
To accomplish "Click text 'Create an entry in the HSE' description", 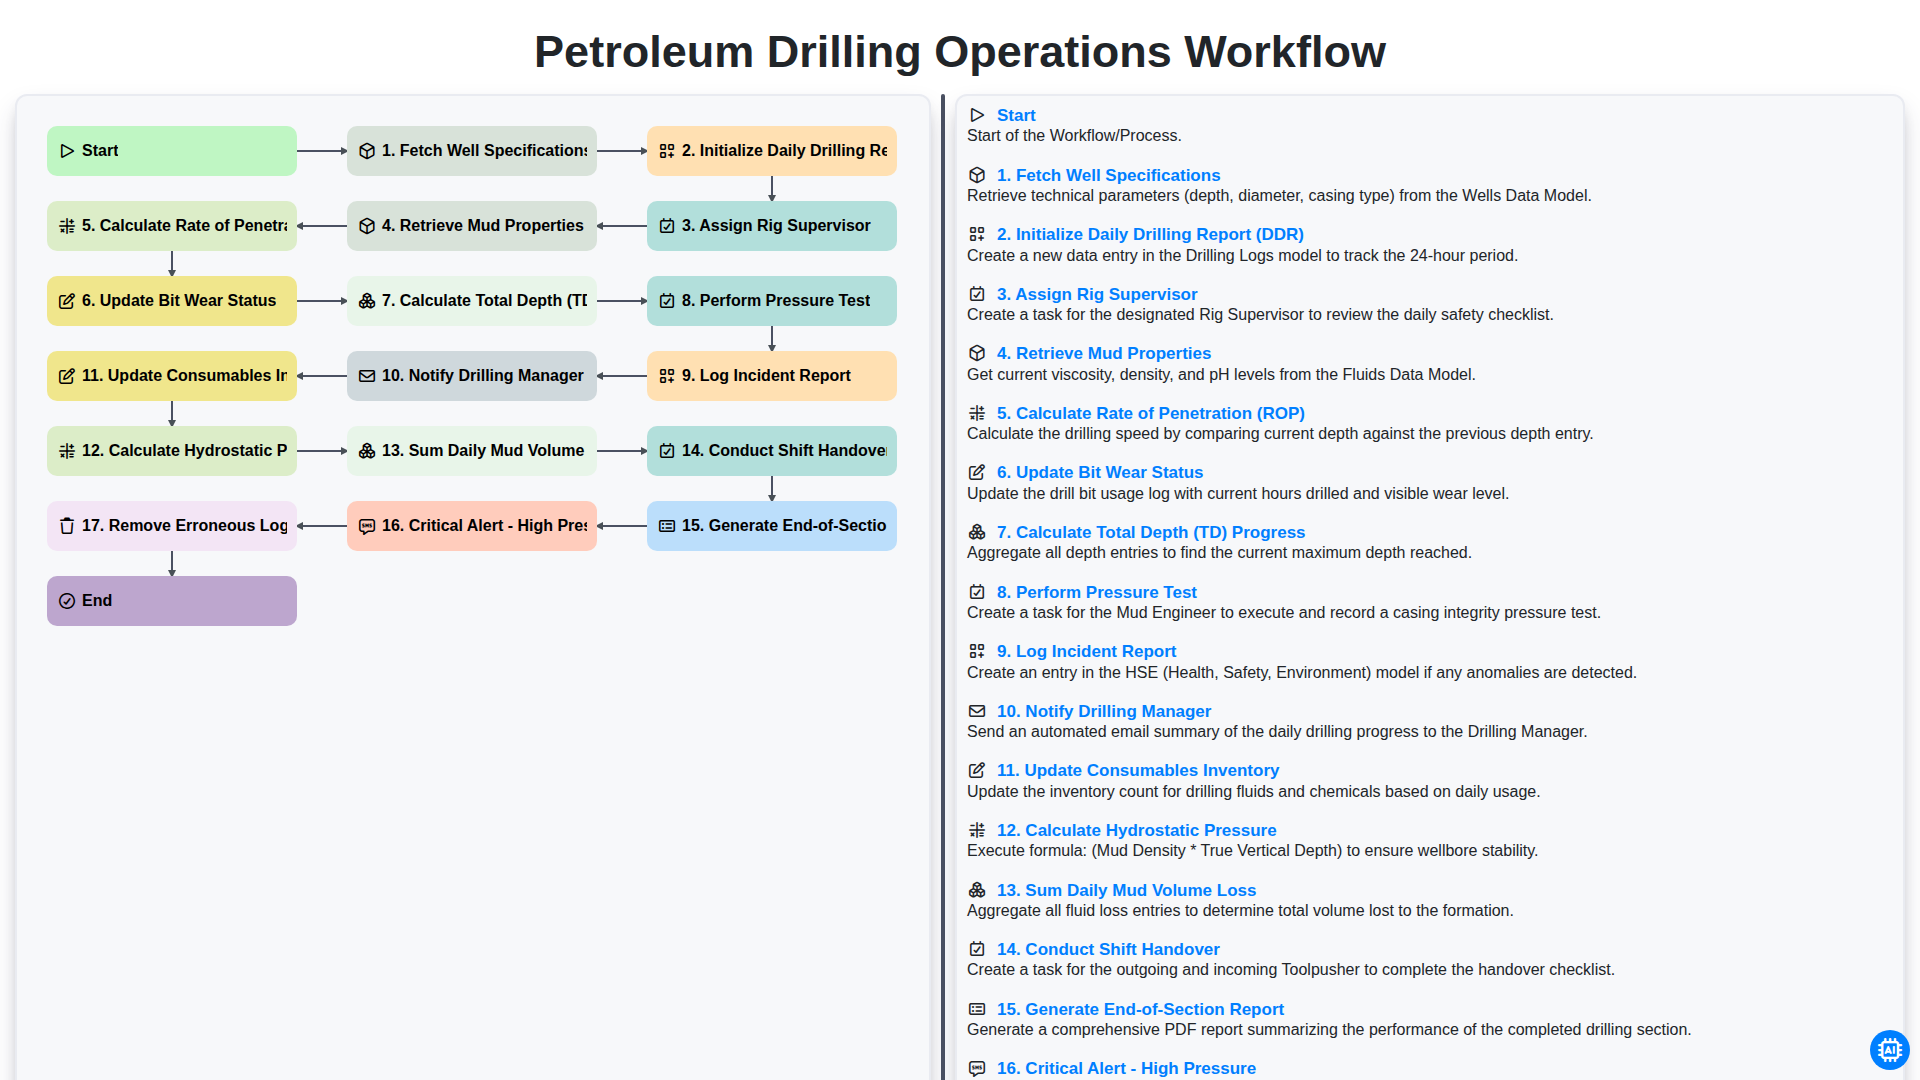I will [x=1302, y=672].
